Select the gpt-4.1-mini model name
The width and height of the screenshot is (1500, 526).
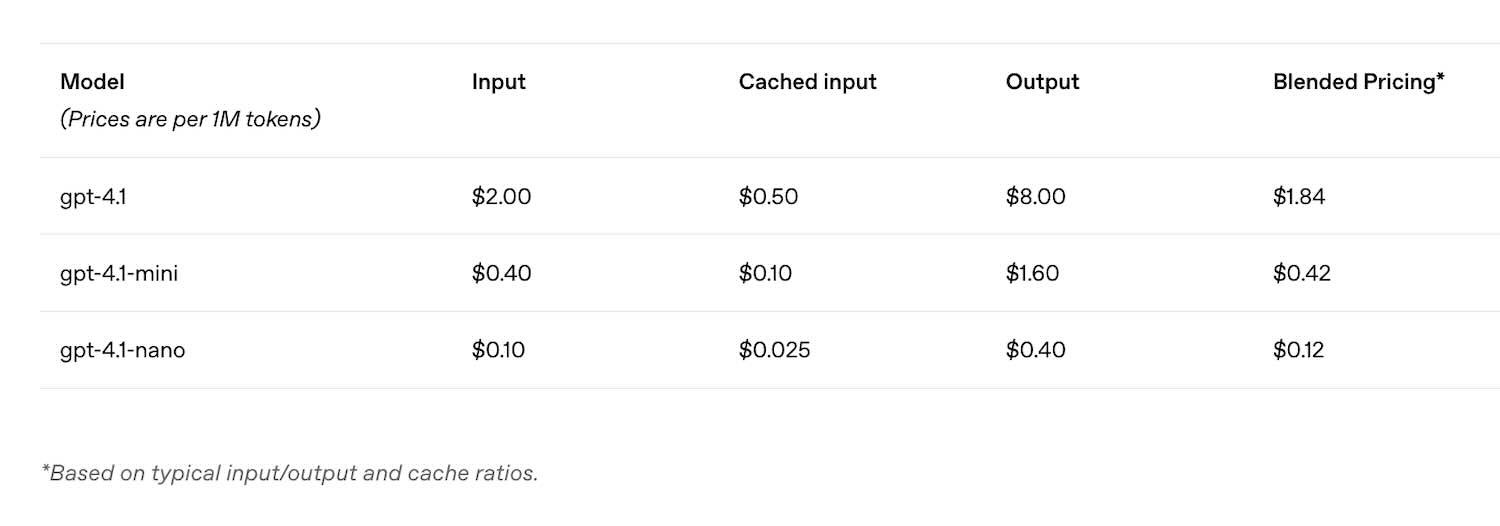119,273
